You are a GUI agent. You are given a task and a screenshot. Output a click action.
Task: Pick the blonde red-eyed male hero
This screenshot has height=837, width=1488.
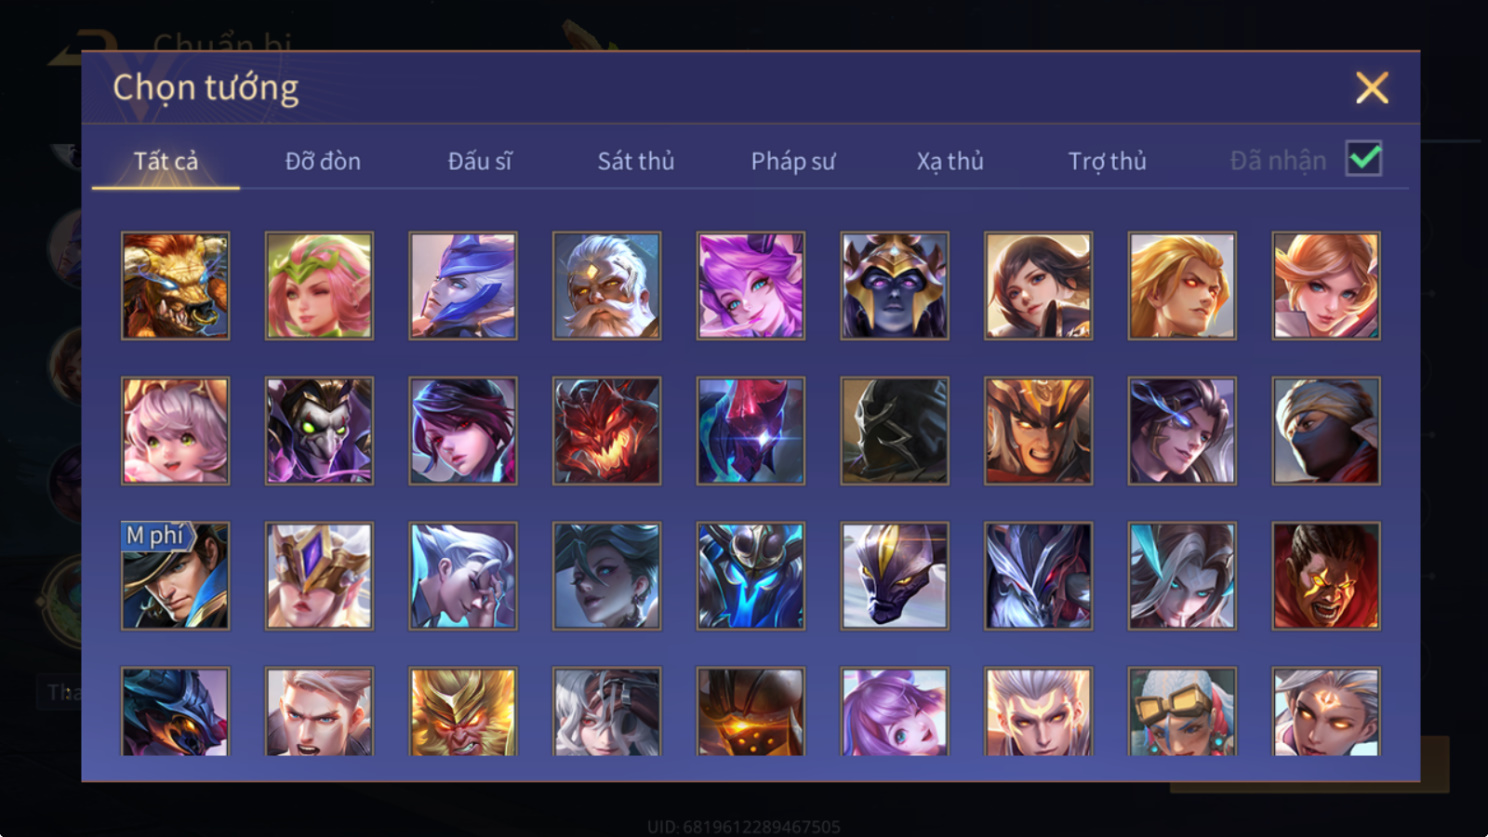point(1182,286)
